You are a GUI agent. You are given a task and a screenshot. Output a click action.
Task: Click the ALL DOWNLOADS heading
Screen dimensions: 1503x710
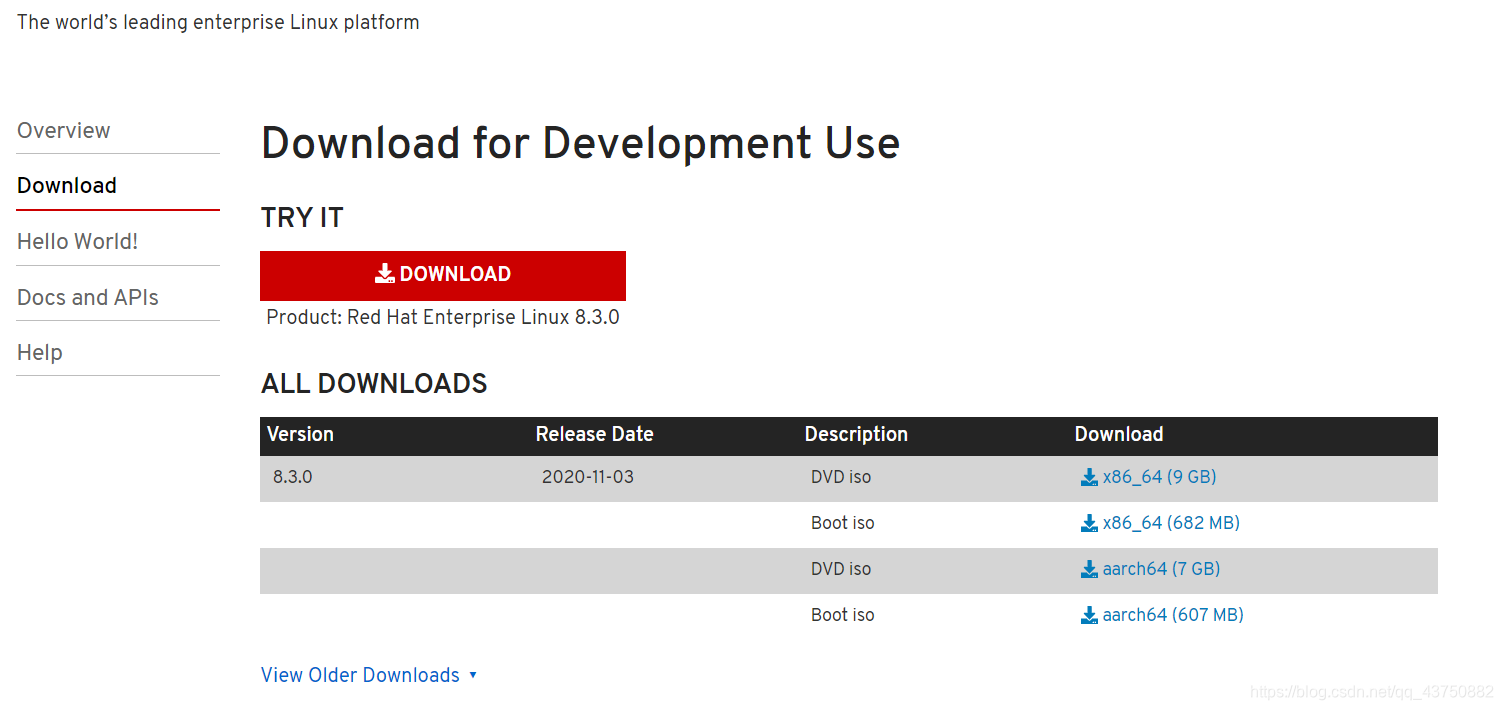pos(374,384)
